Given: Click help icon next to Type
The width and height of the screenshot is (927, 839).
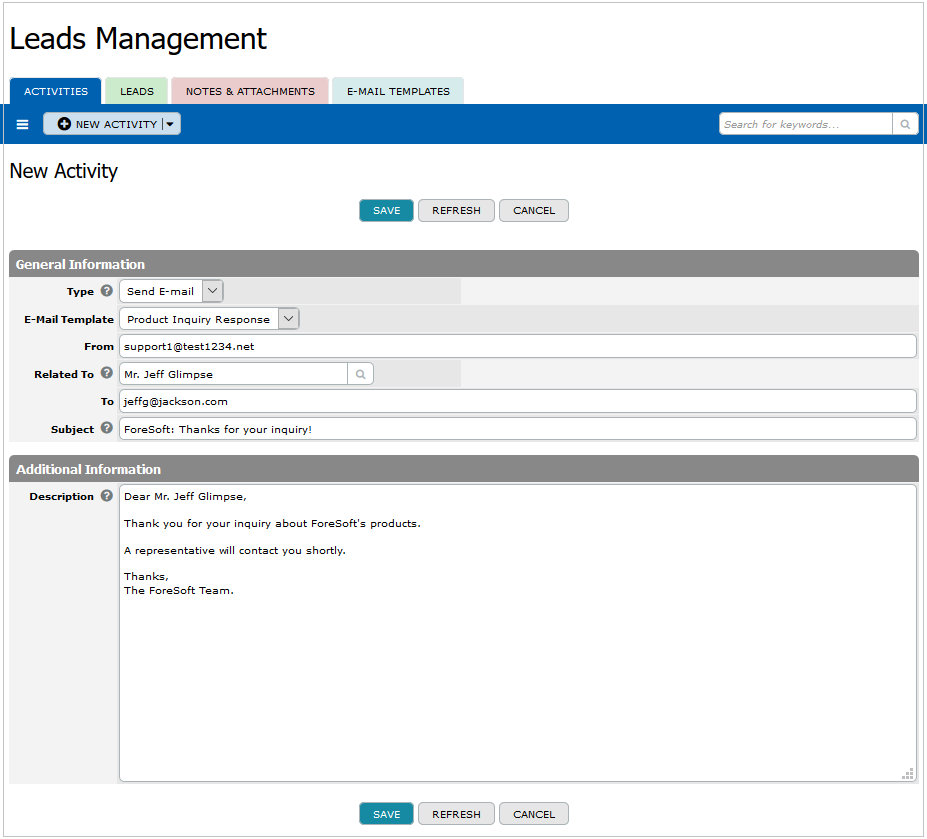Looking at the screenshot, I should pos(107,291).
